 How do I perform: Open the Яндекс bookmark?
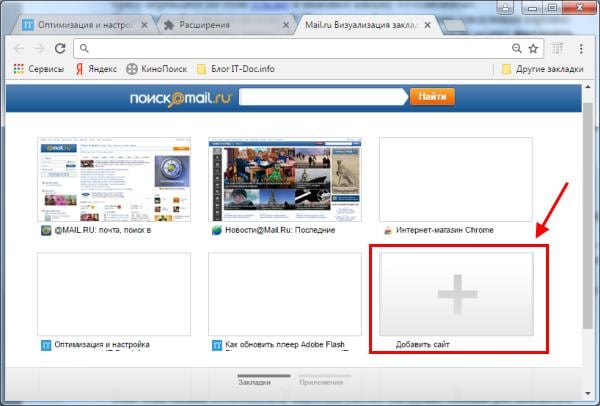click(x=96, y=69)
